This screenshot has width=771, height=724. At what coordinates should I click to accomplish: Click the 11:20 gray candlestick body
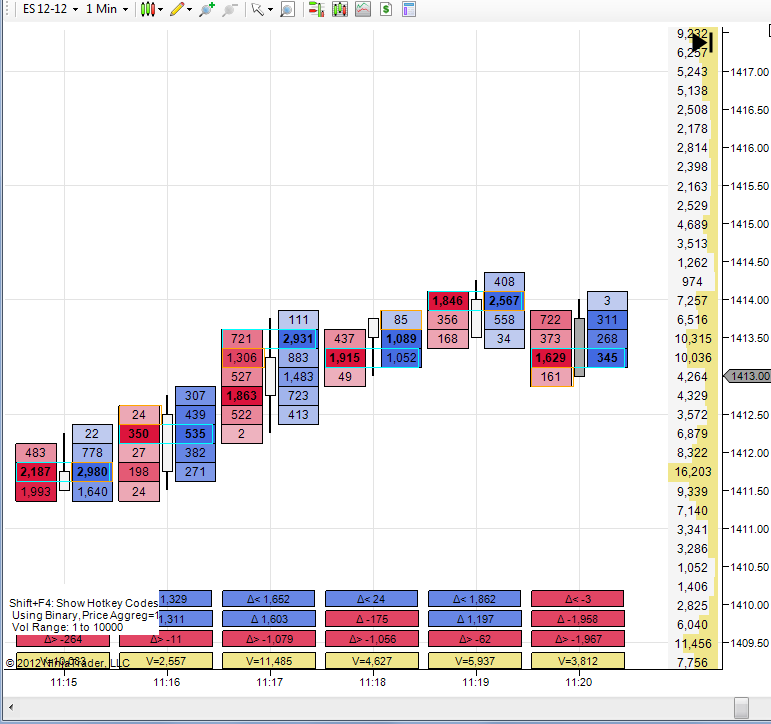pyautogui.click(x=580, y=347)
